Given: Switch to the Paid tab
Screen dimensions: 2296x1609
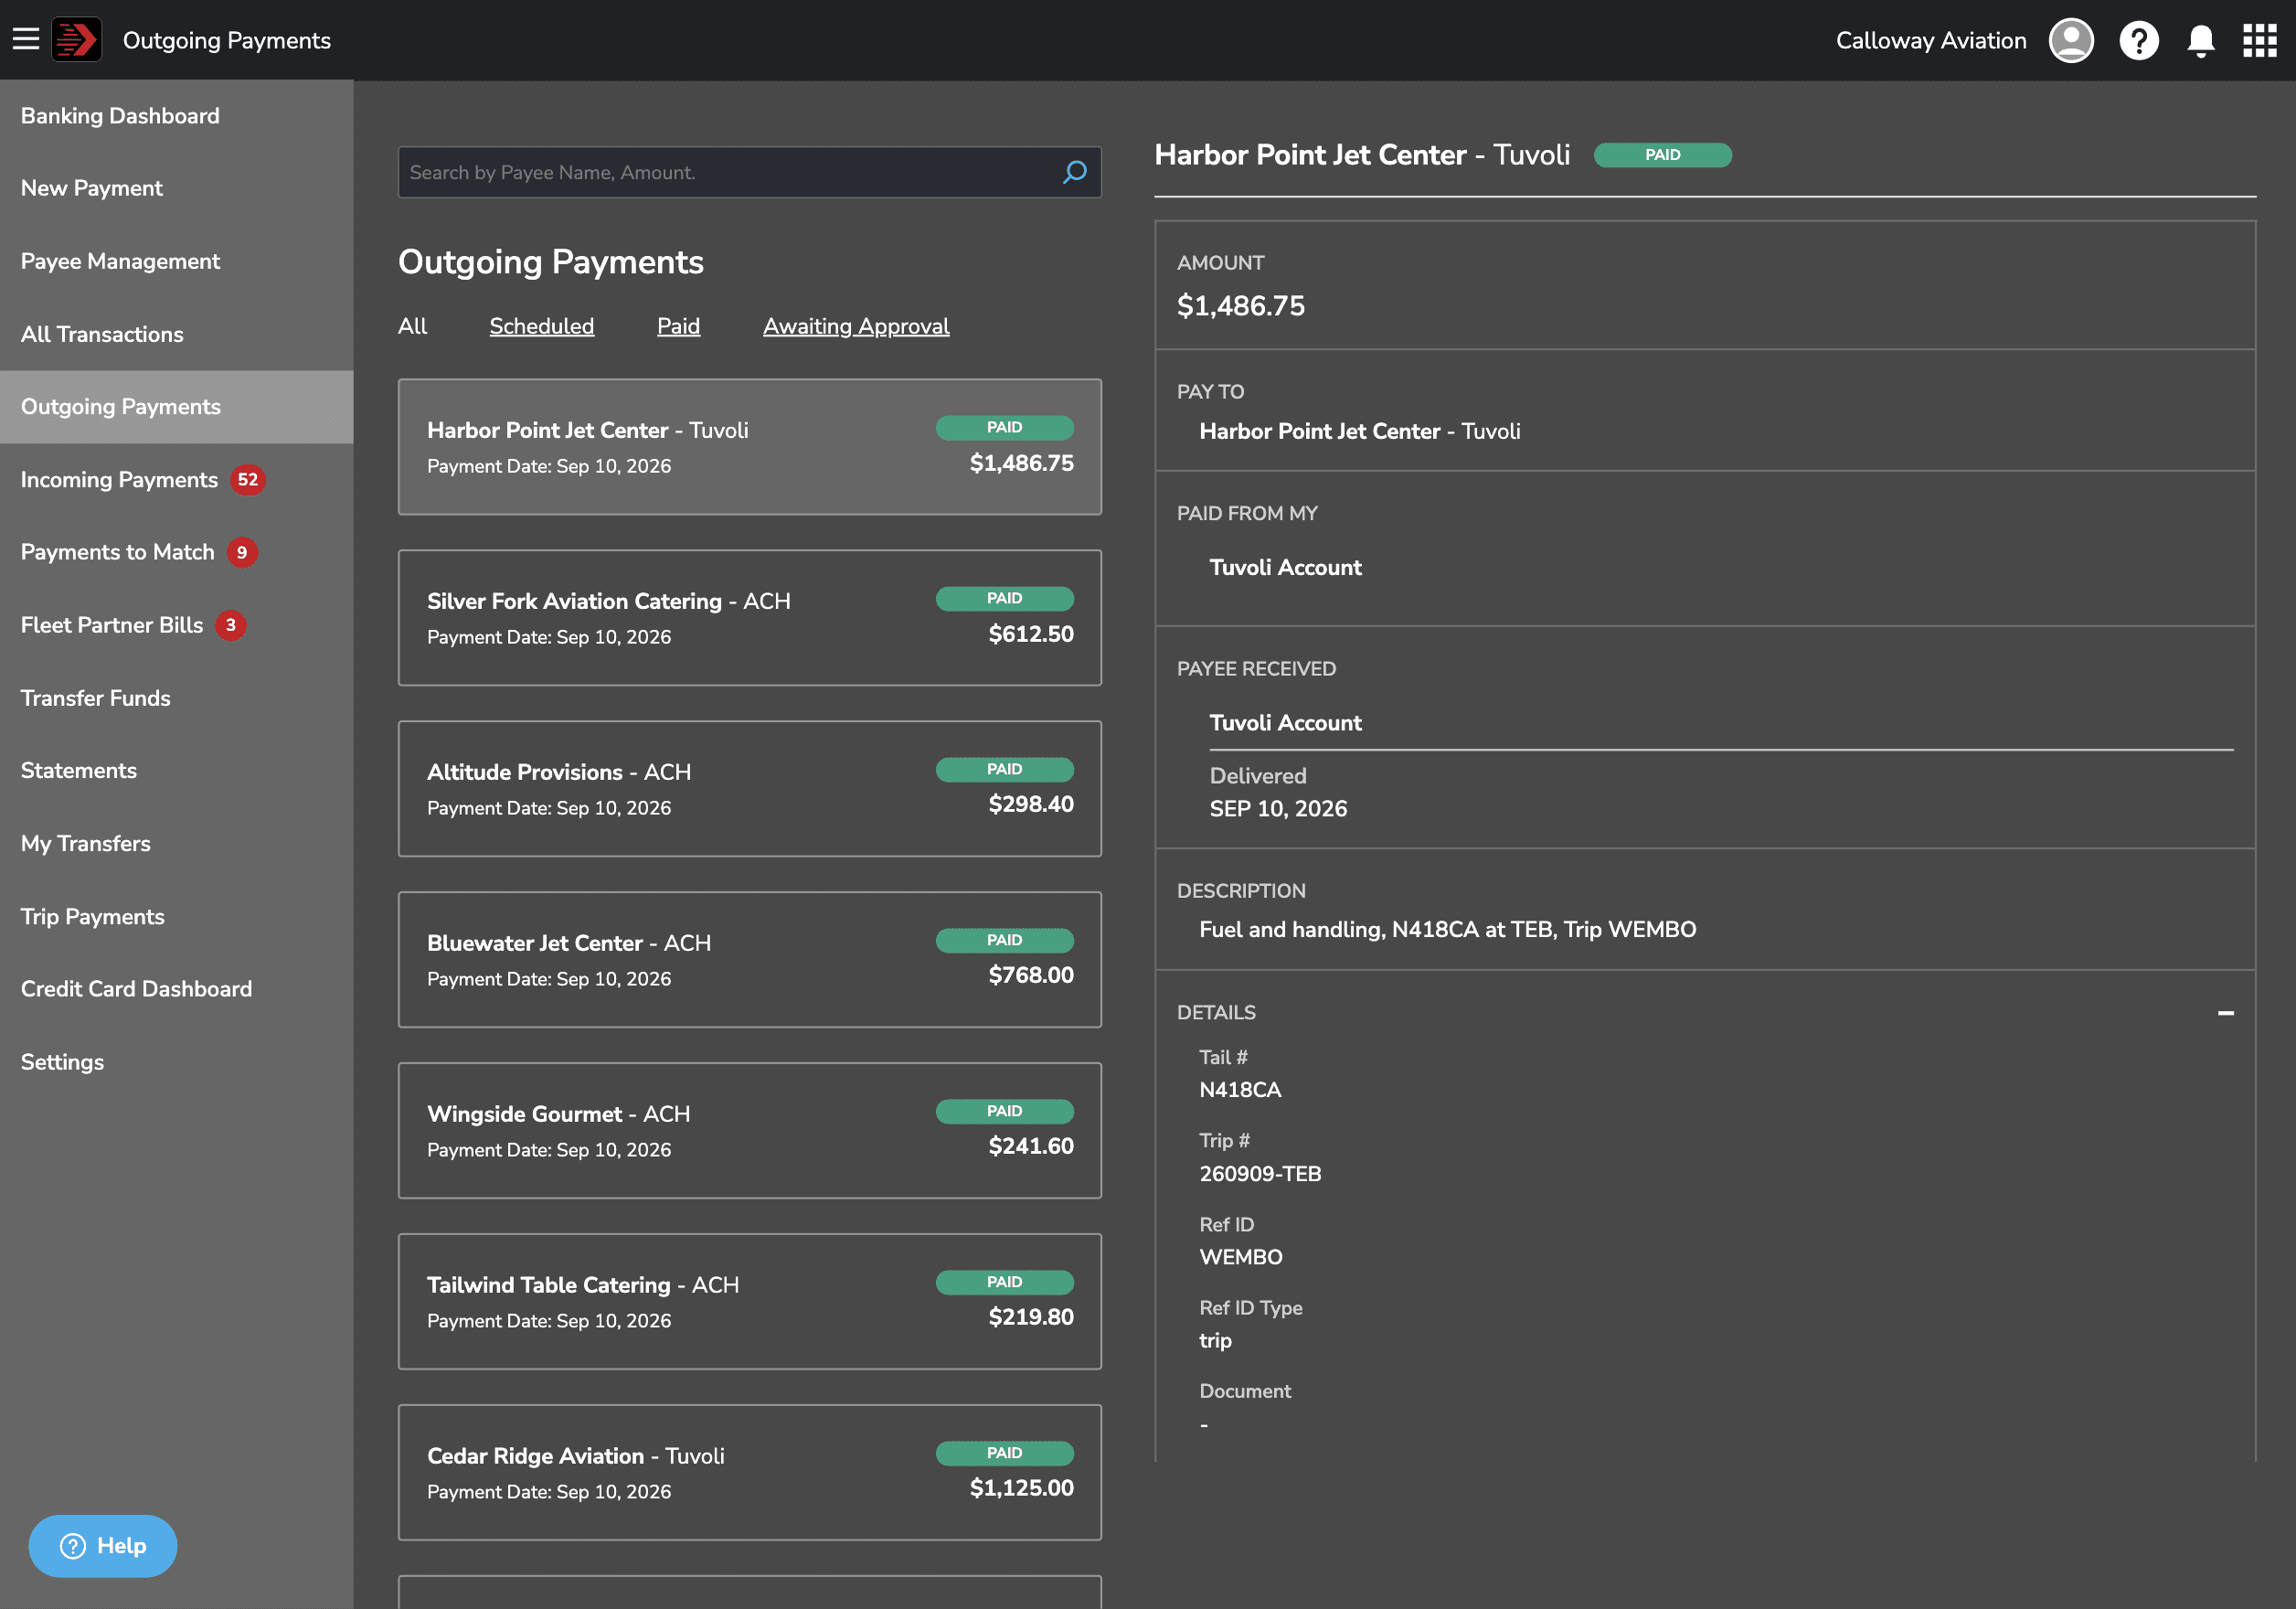Looking at the screenshot, I should tap(678, 326).
